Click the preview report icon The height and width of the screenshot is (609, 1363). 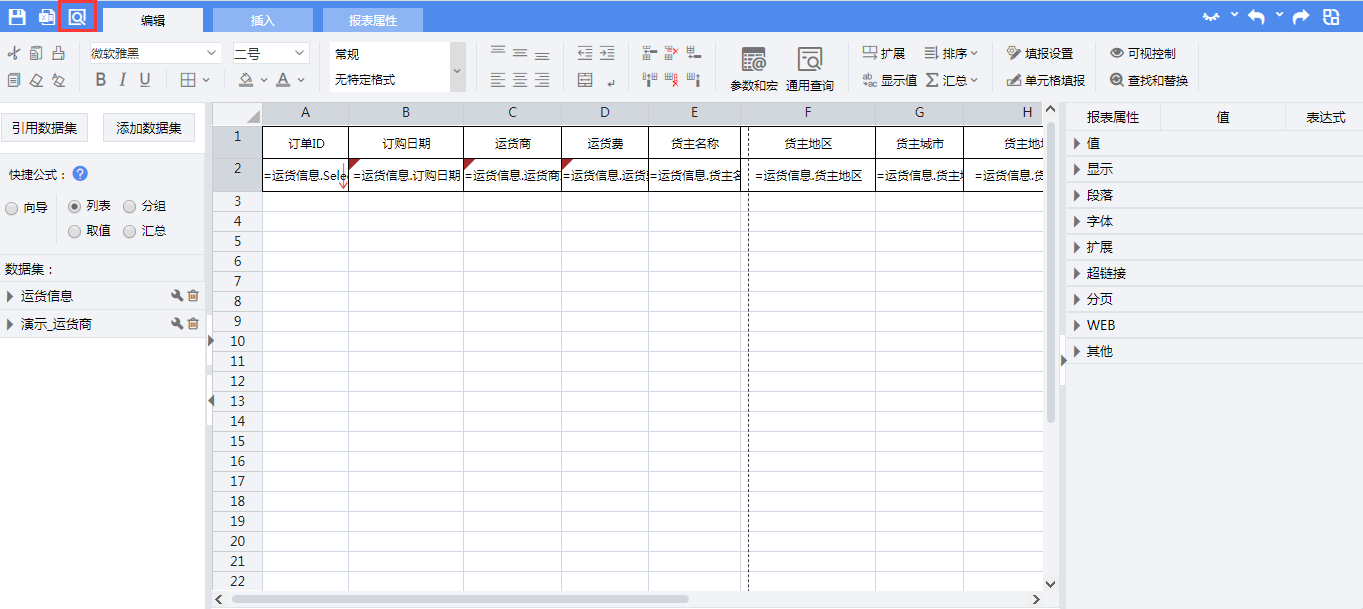pyautogui.click(x=77, y=17)
